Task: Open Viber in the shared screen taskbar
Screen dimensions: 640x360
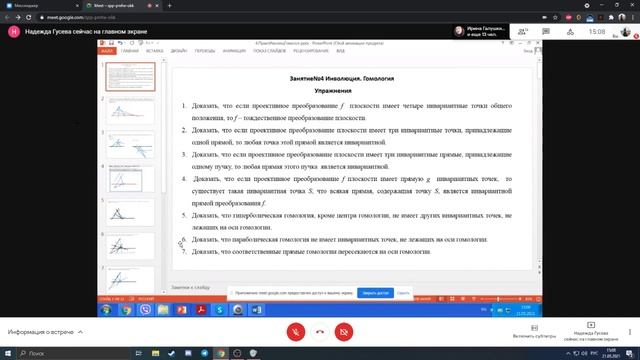Action: 145,310
